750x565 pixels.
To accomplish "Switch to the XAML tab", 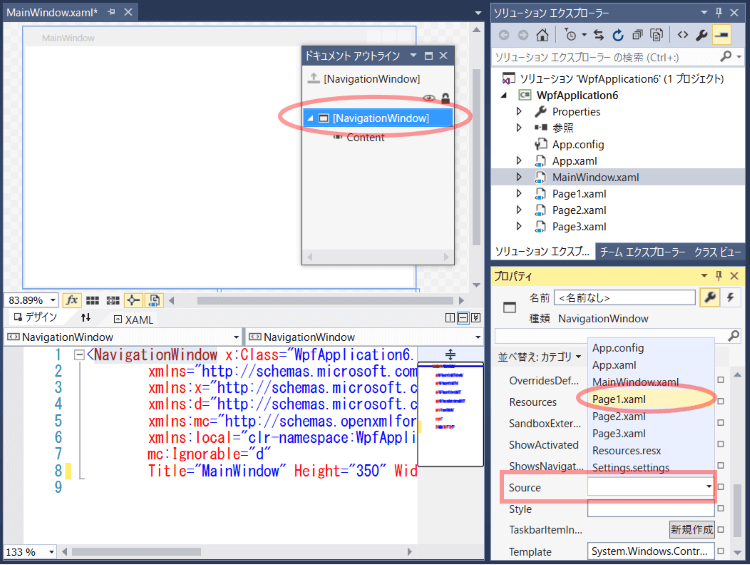I will [x=133, y=320].
